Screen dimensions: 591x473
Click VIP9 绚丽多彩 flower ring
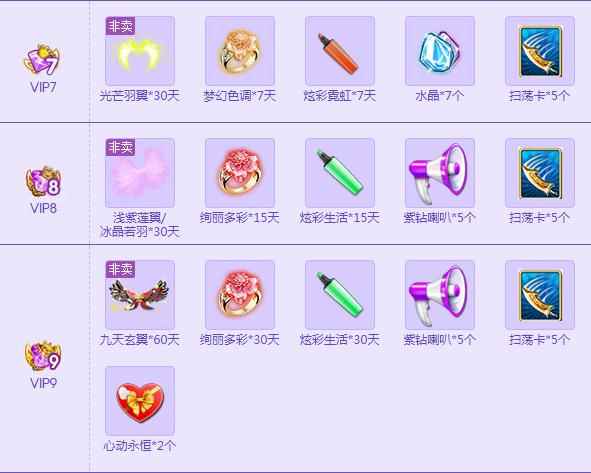240,295
